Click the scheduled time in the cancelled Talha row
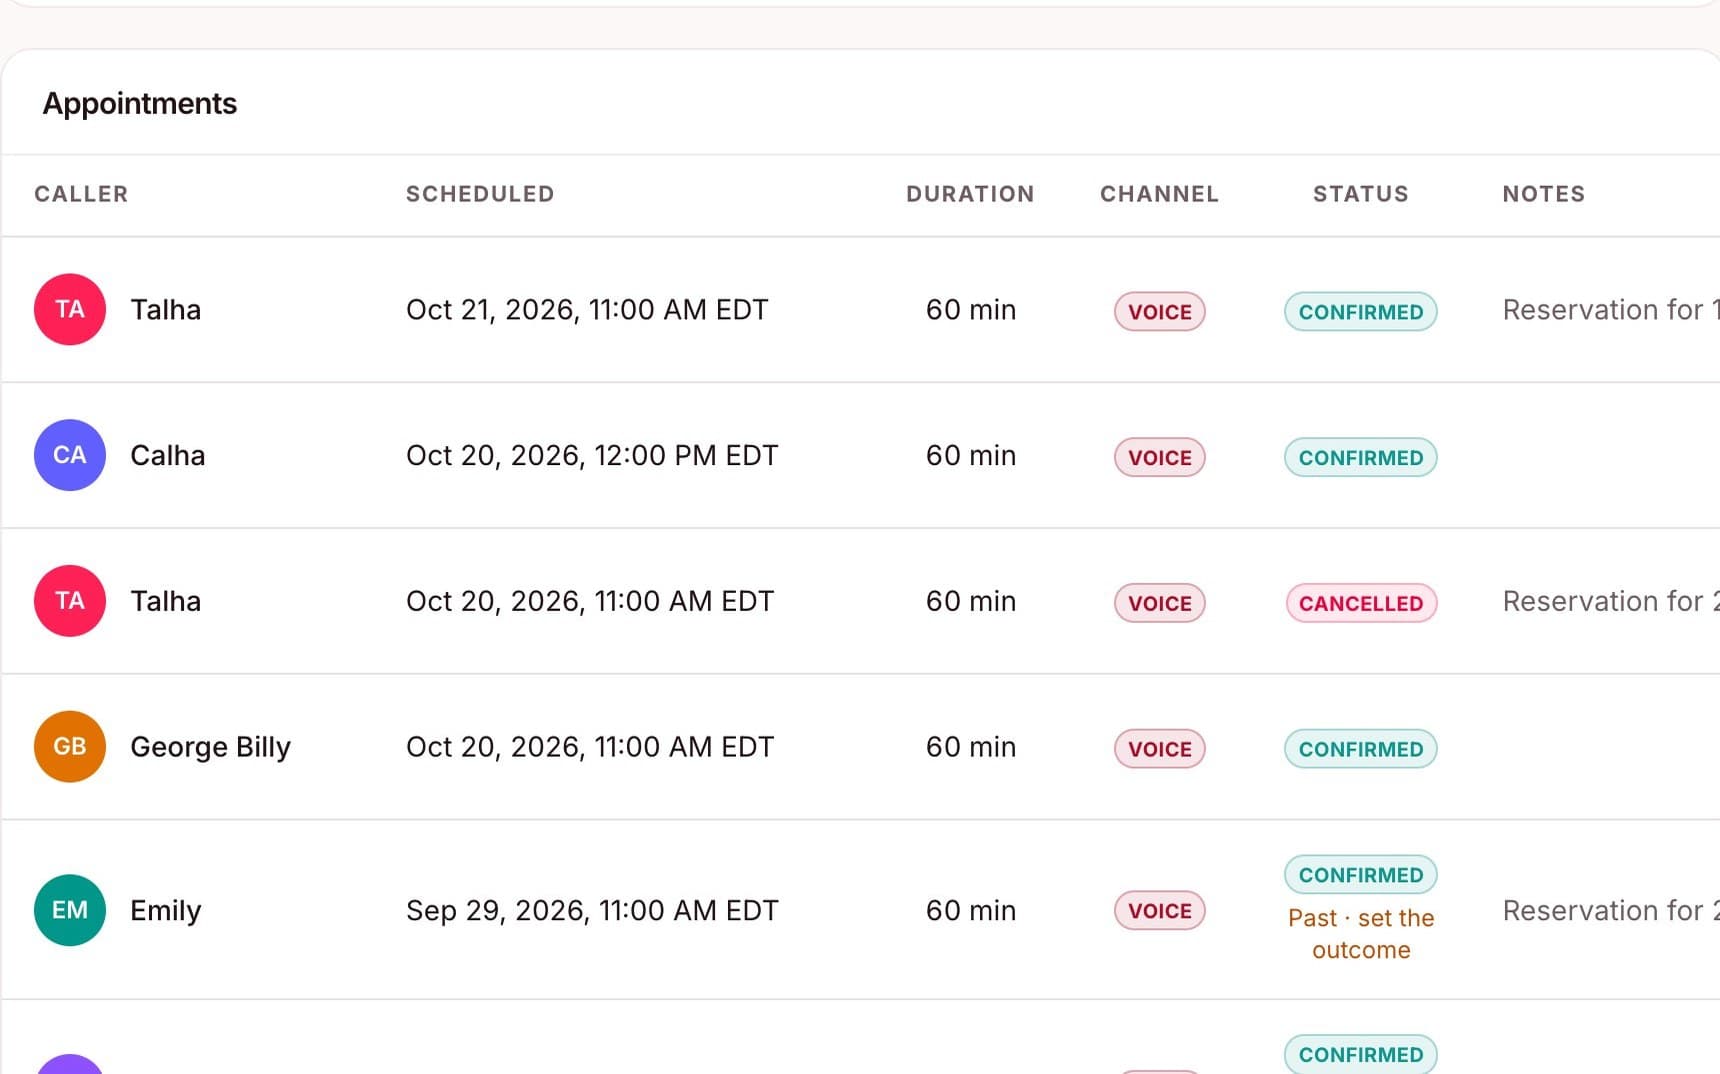The height and width of the screenshot is (1074, 1720). [x=590, y=602]
